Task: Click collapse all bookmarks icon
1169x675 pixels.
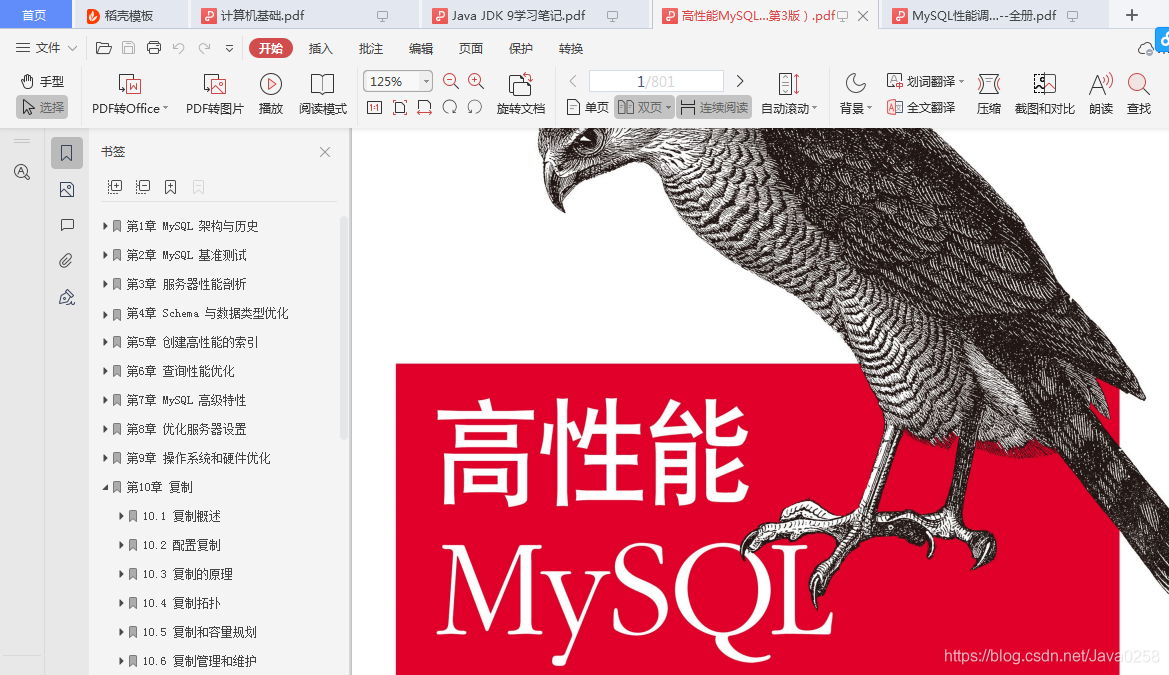Action: 142,187
